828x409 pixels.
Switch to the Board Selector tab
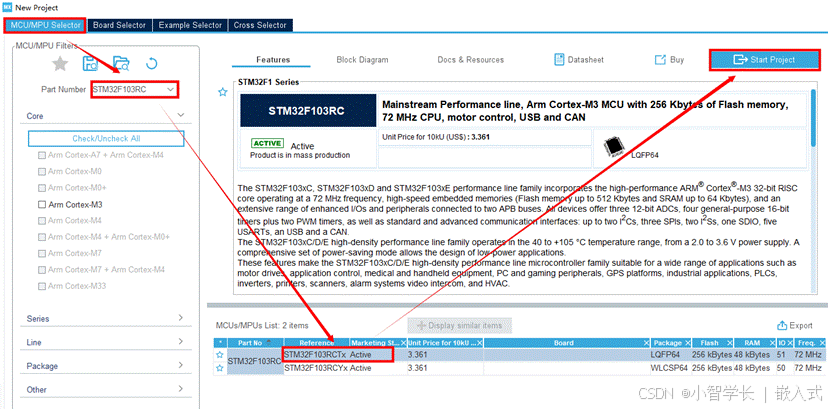[119, 25]
